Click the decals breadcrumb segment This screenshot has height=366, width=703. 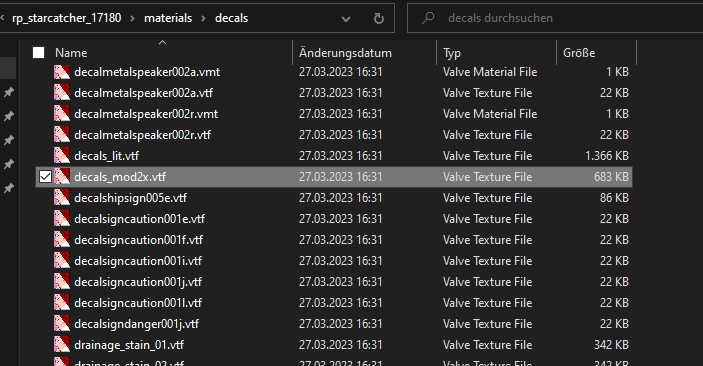tap(232, 18)
